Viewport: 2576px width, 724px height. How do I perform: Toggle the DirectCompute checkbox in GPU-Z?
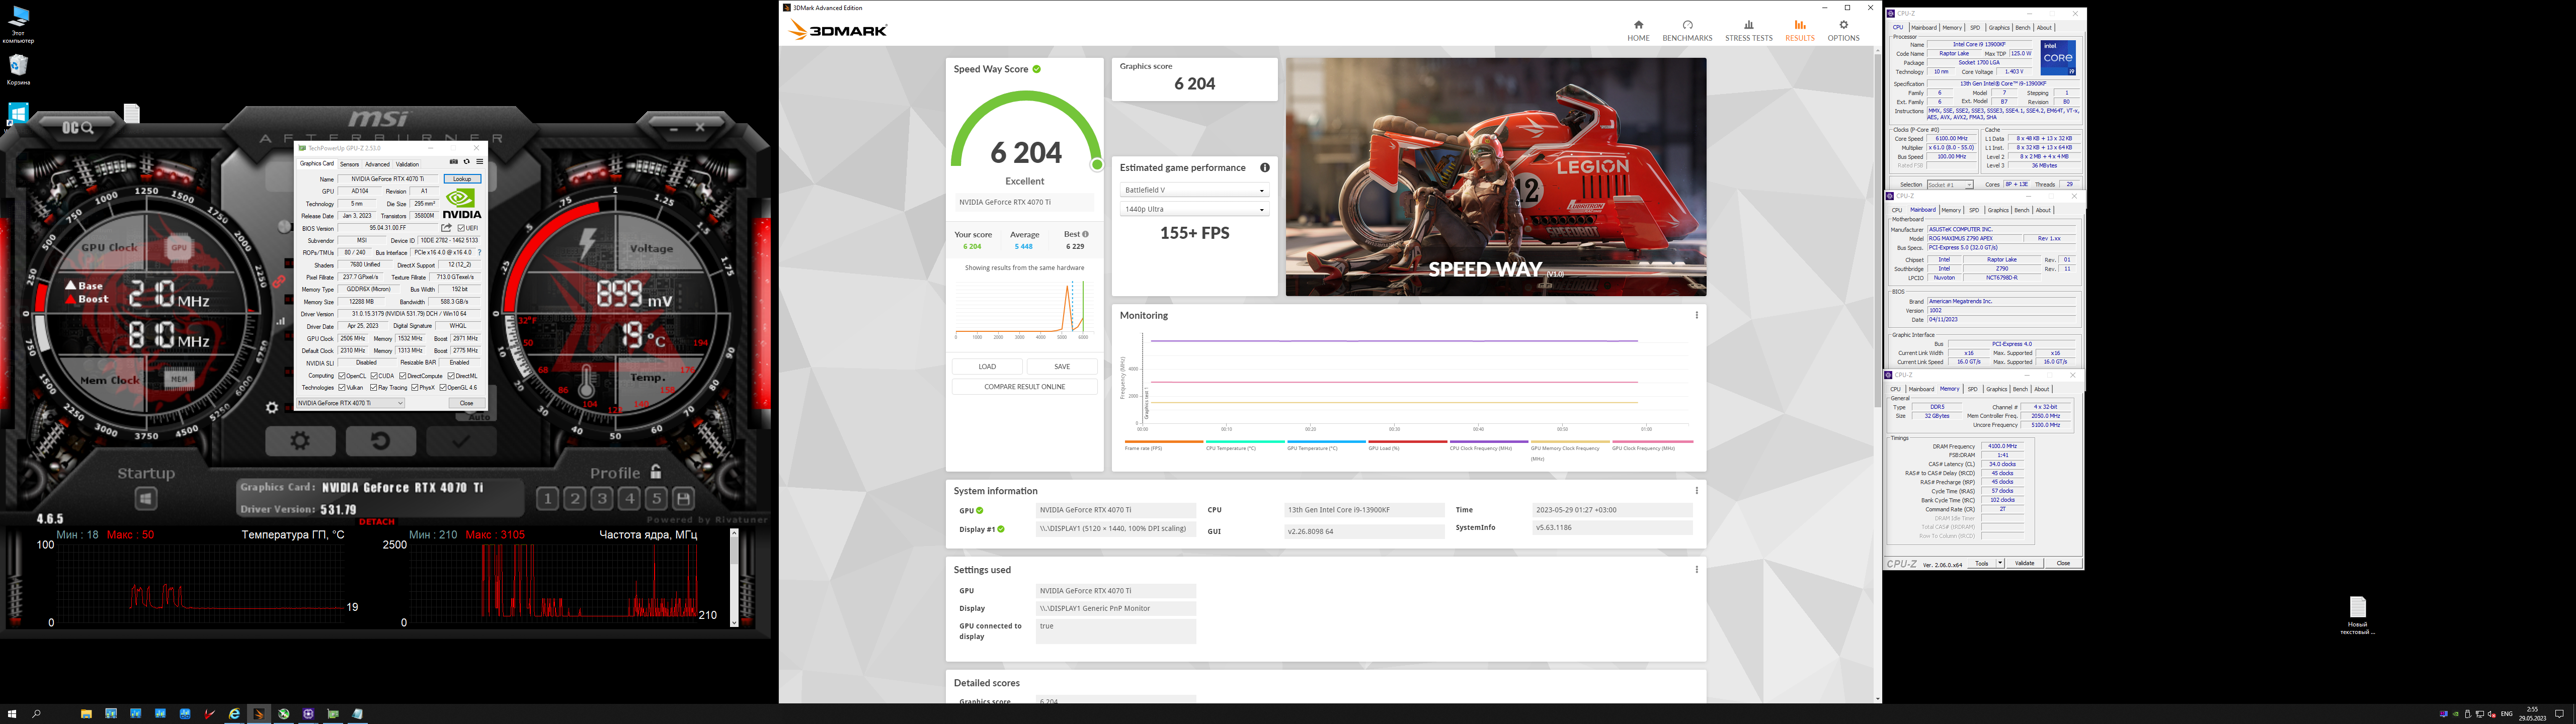403,376
